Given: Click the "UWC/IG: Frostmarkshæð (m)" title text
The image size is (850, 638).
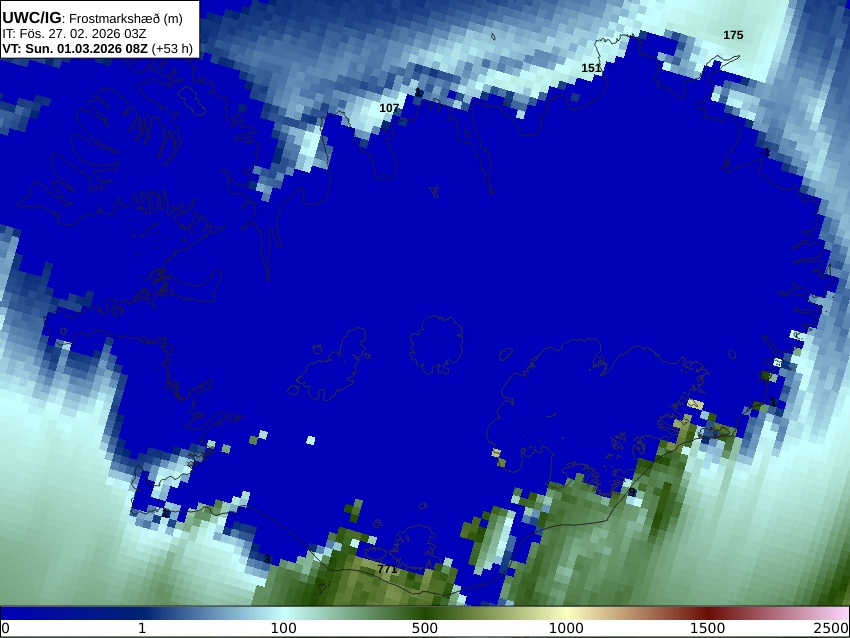Looking at the screenshot, I should 92,18.
